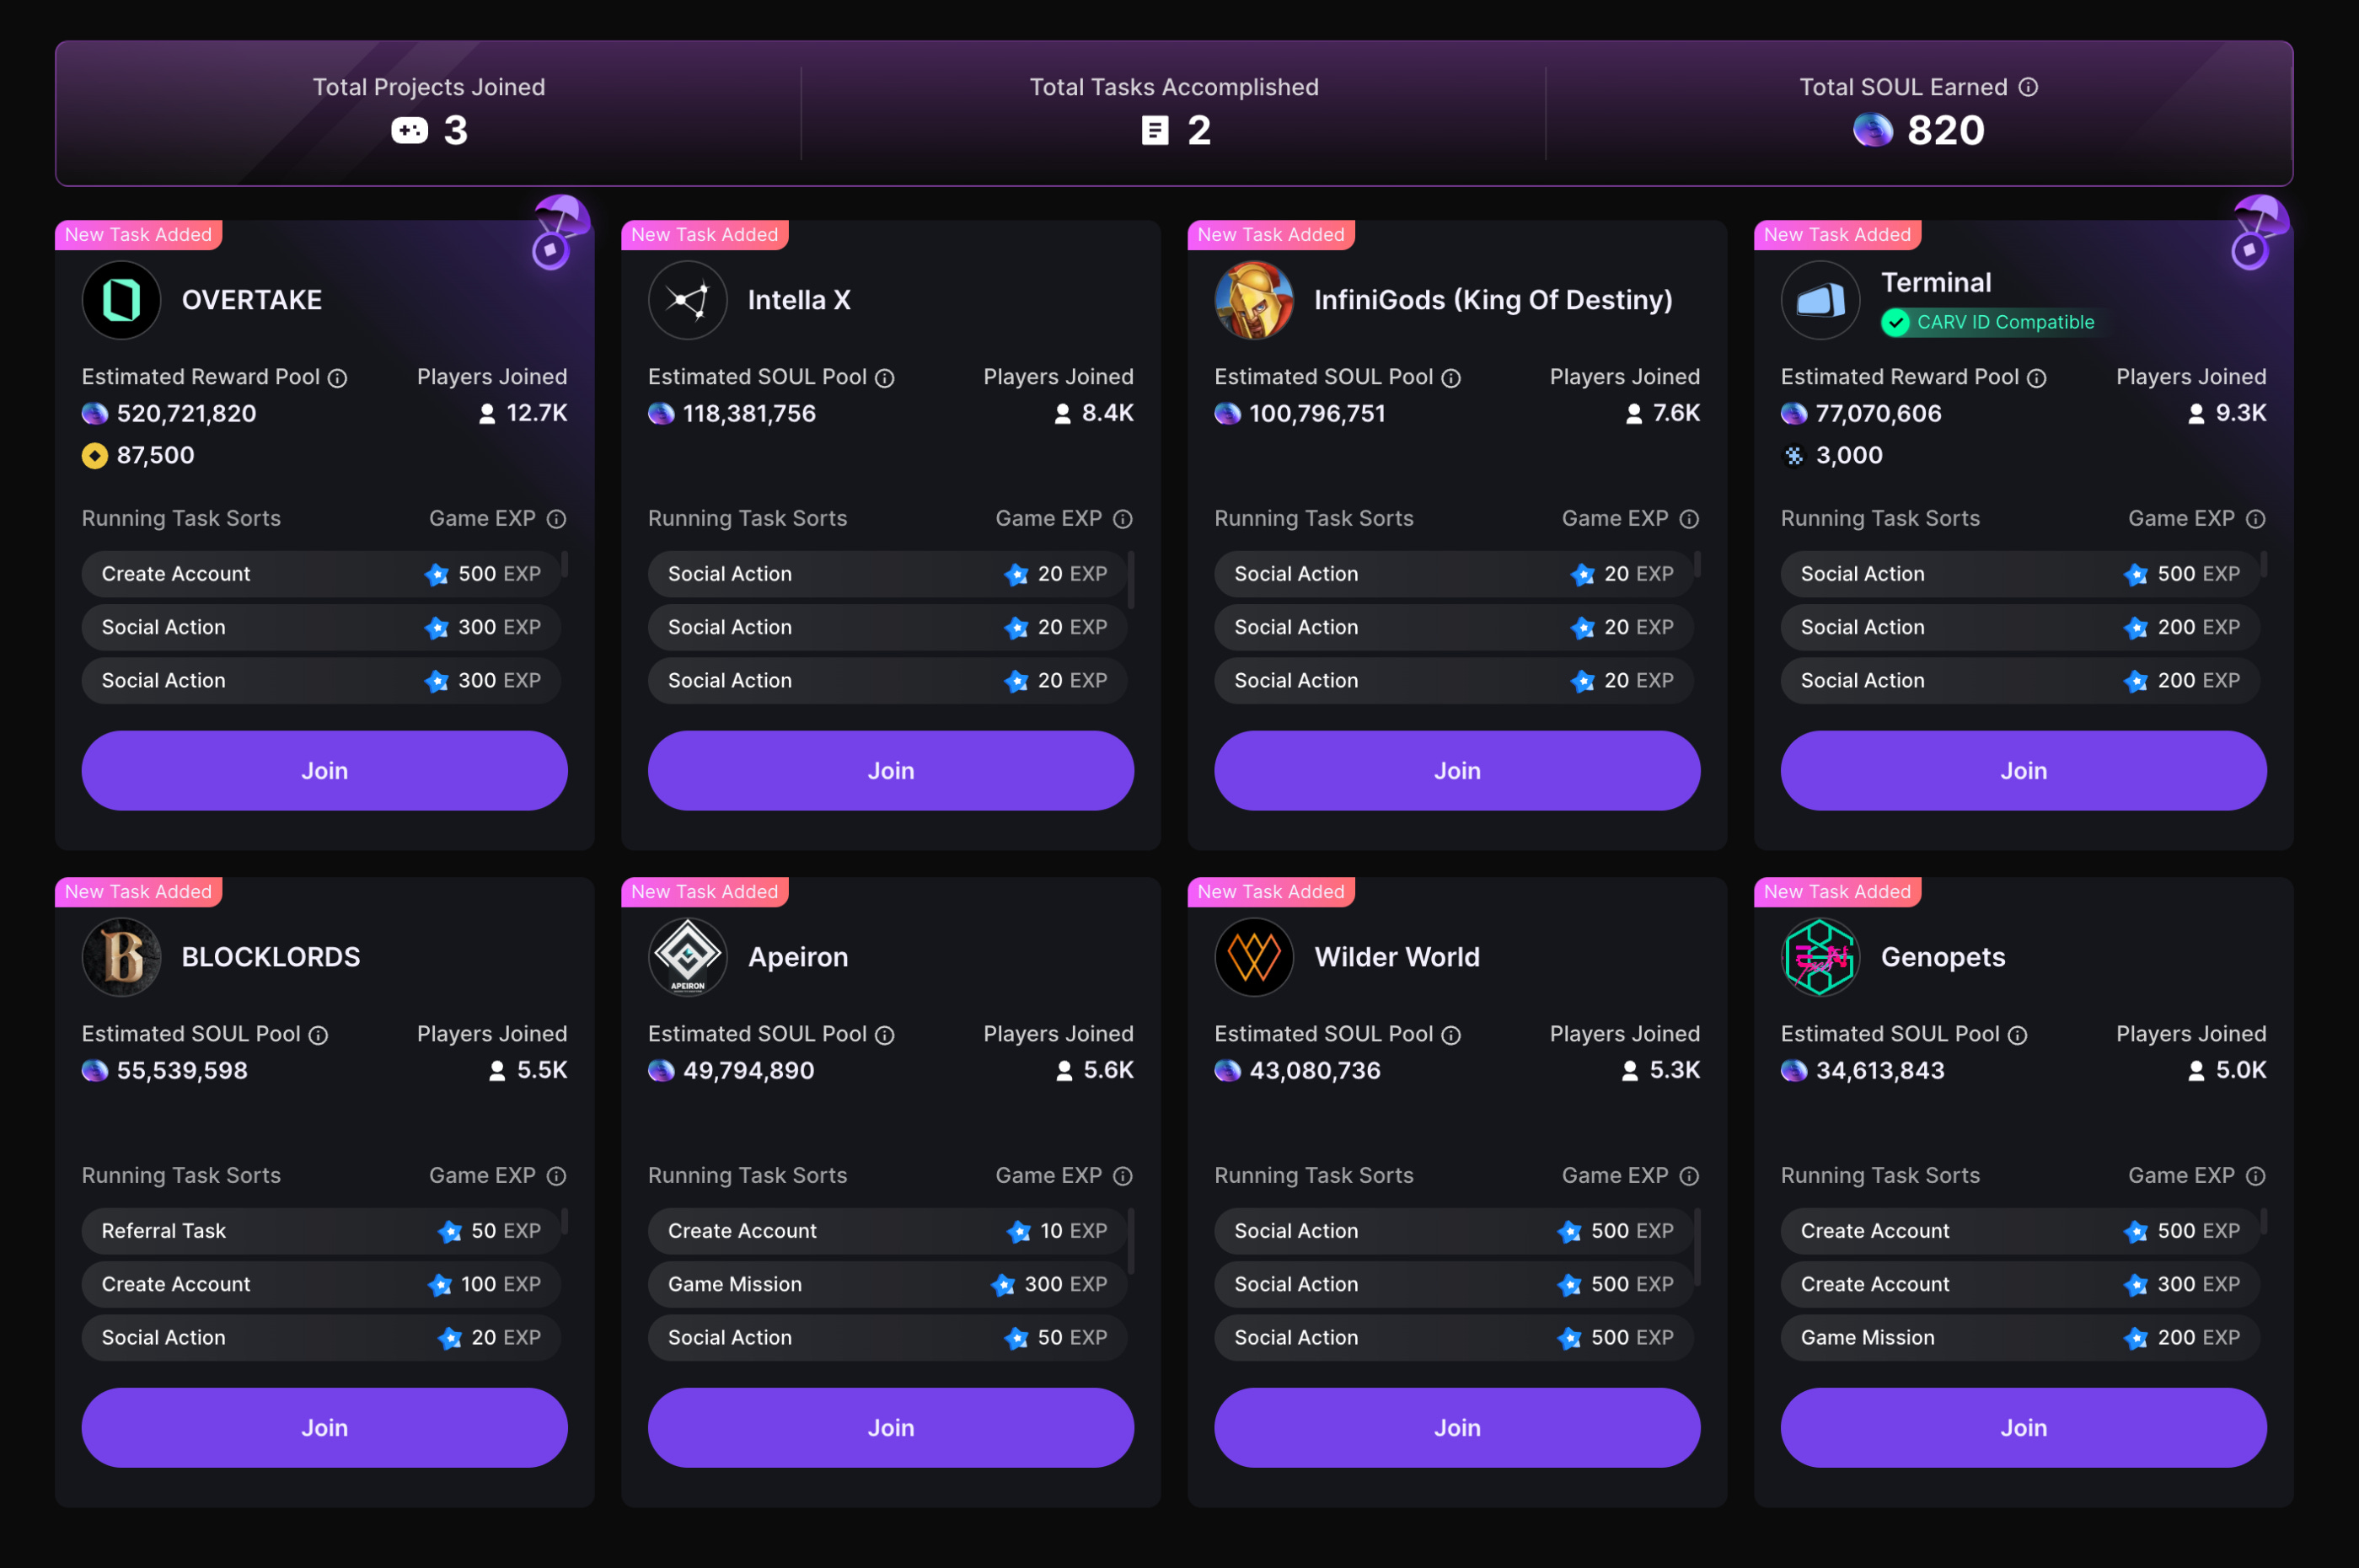Show info for Total SOUL Earned
The image size is (2359, 1568).
coord(2028,87)
